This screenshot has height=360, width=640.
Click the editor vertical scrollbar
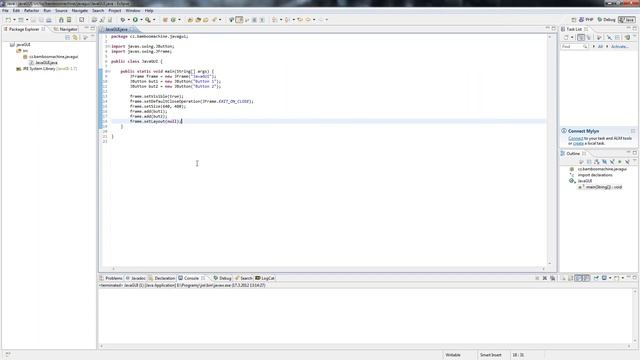tap(549, 150)
